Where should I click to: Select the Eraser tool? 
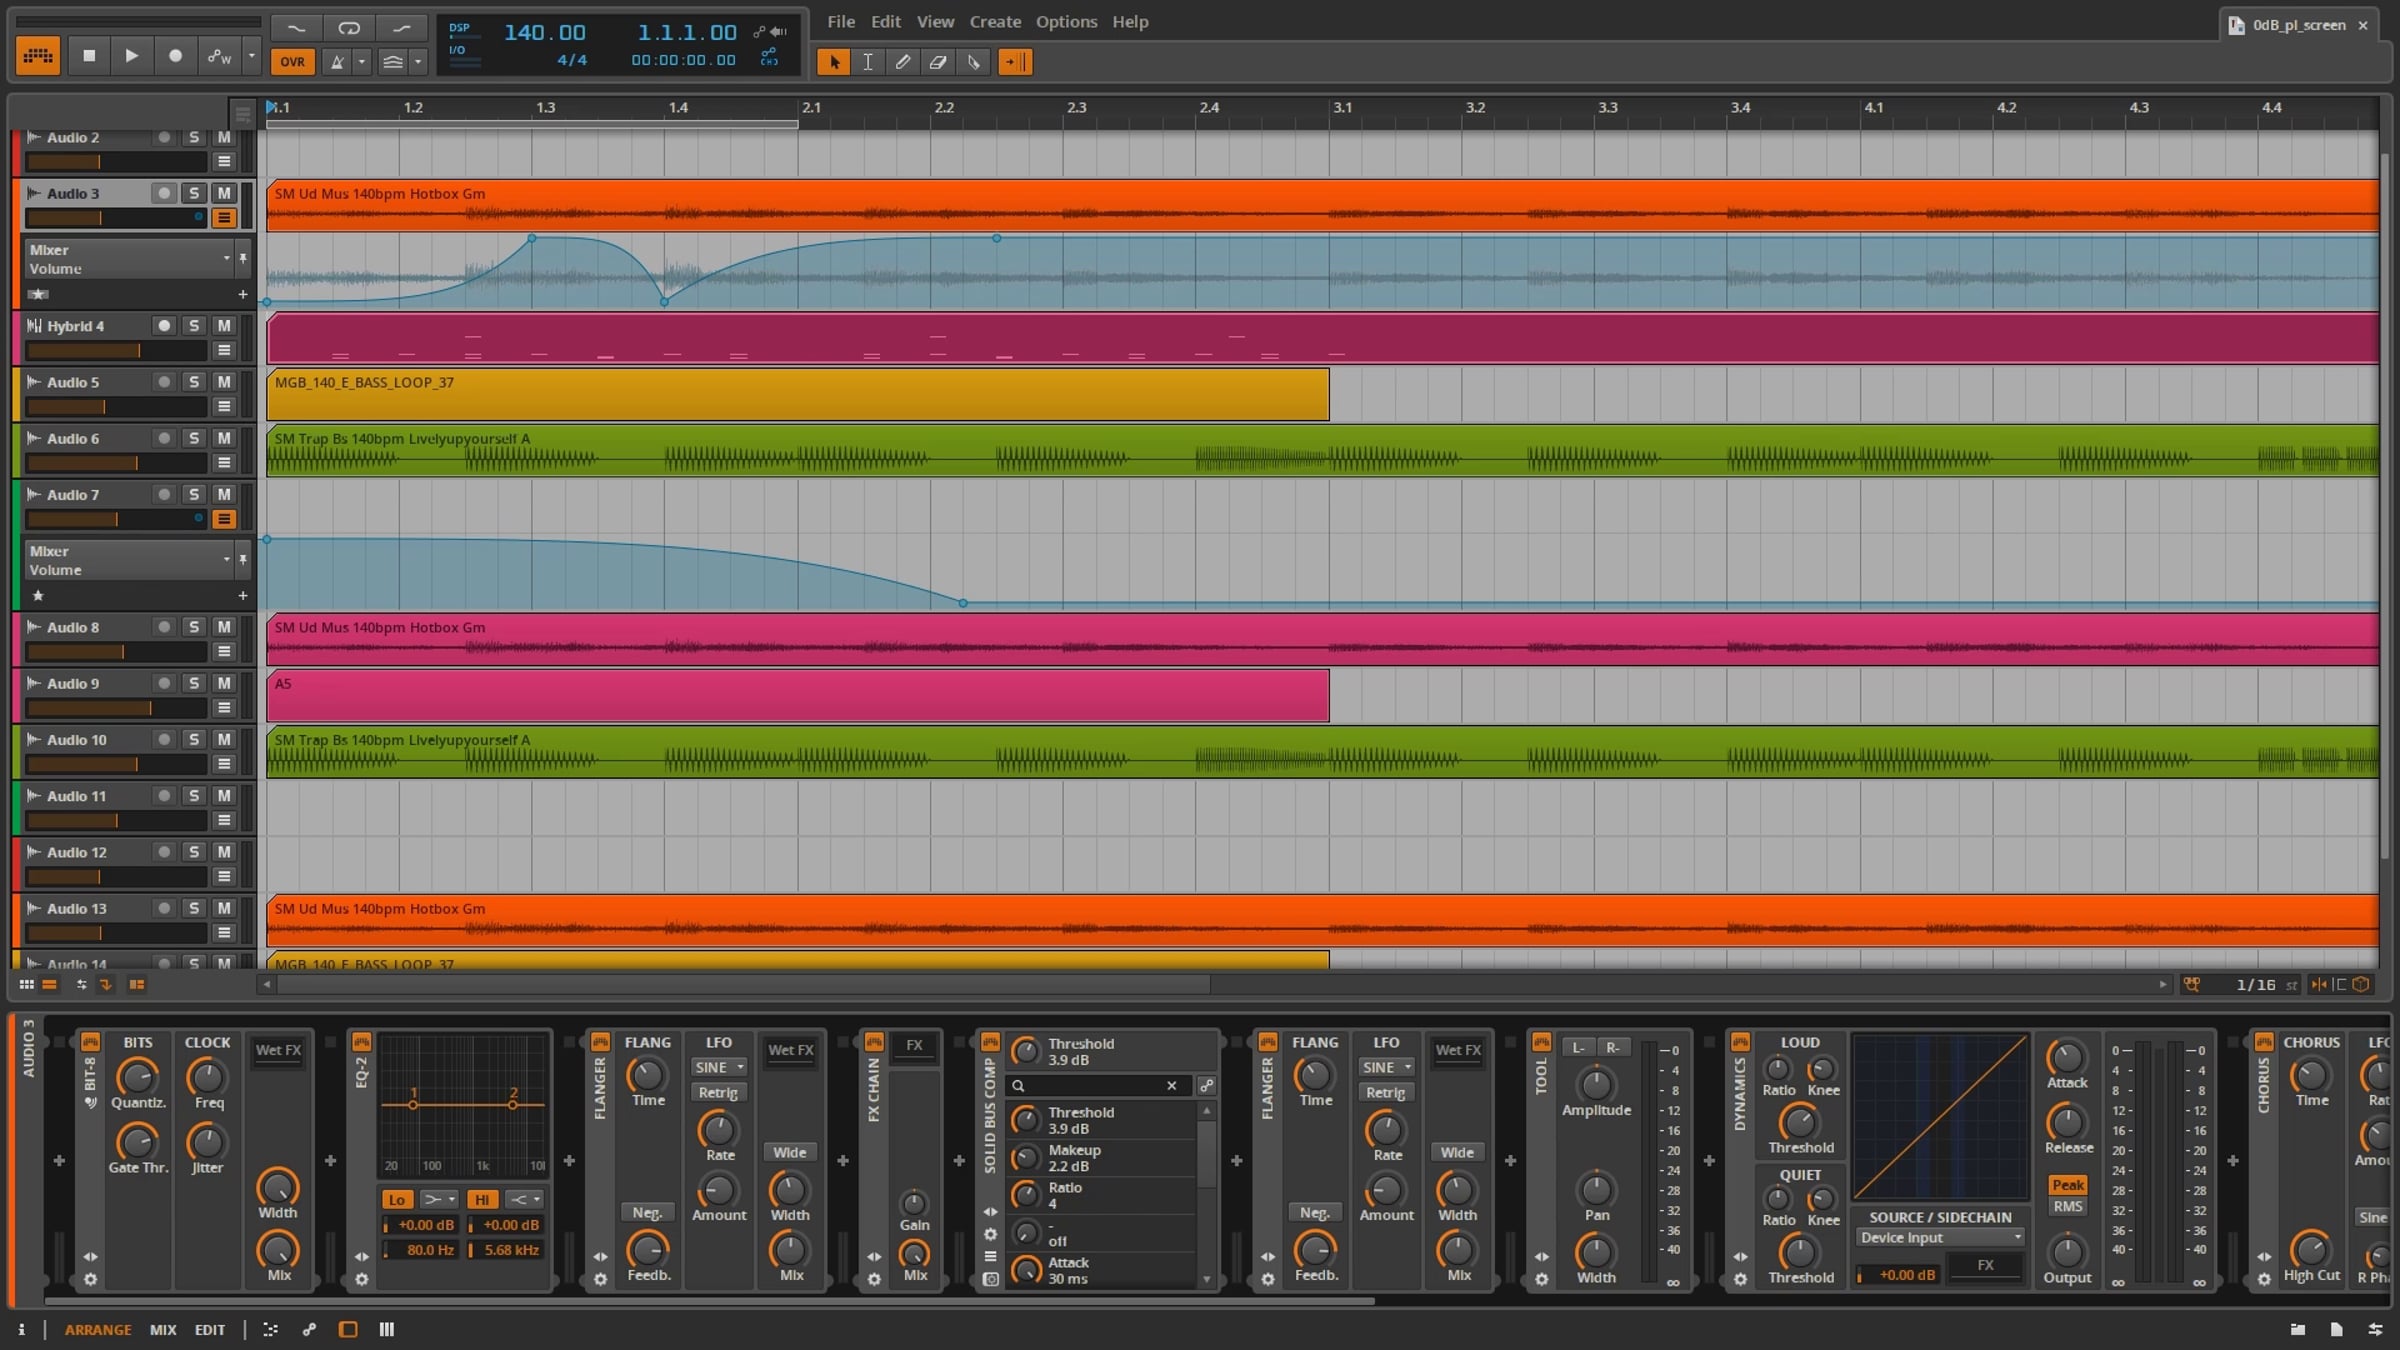click(x=938, y=62)
